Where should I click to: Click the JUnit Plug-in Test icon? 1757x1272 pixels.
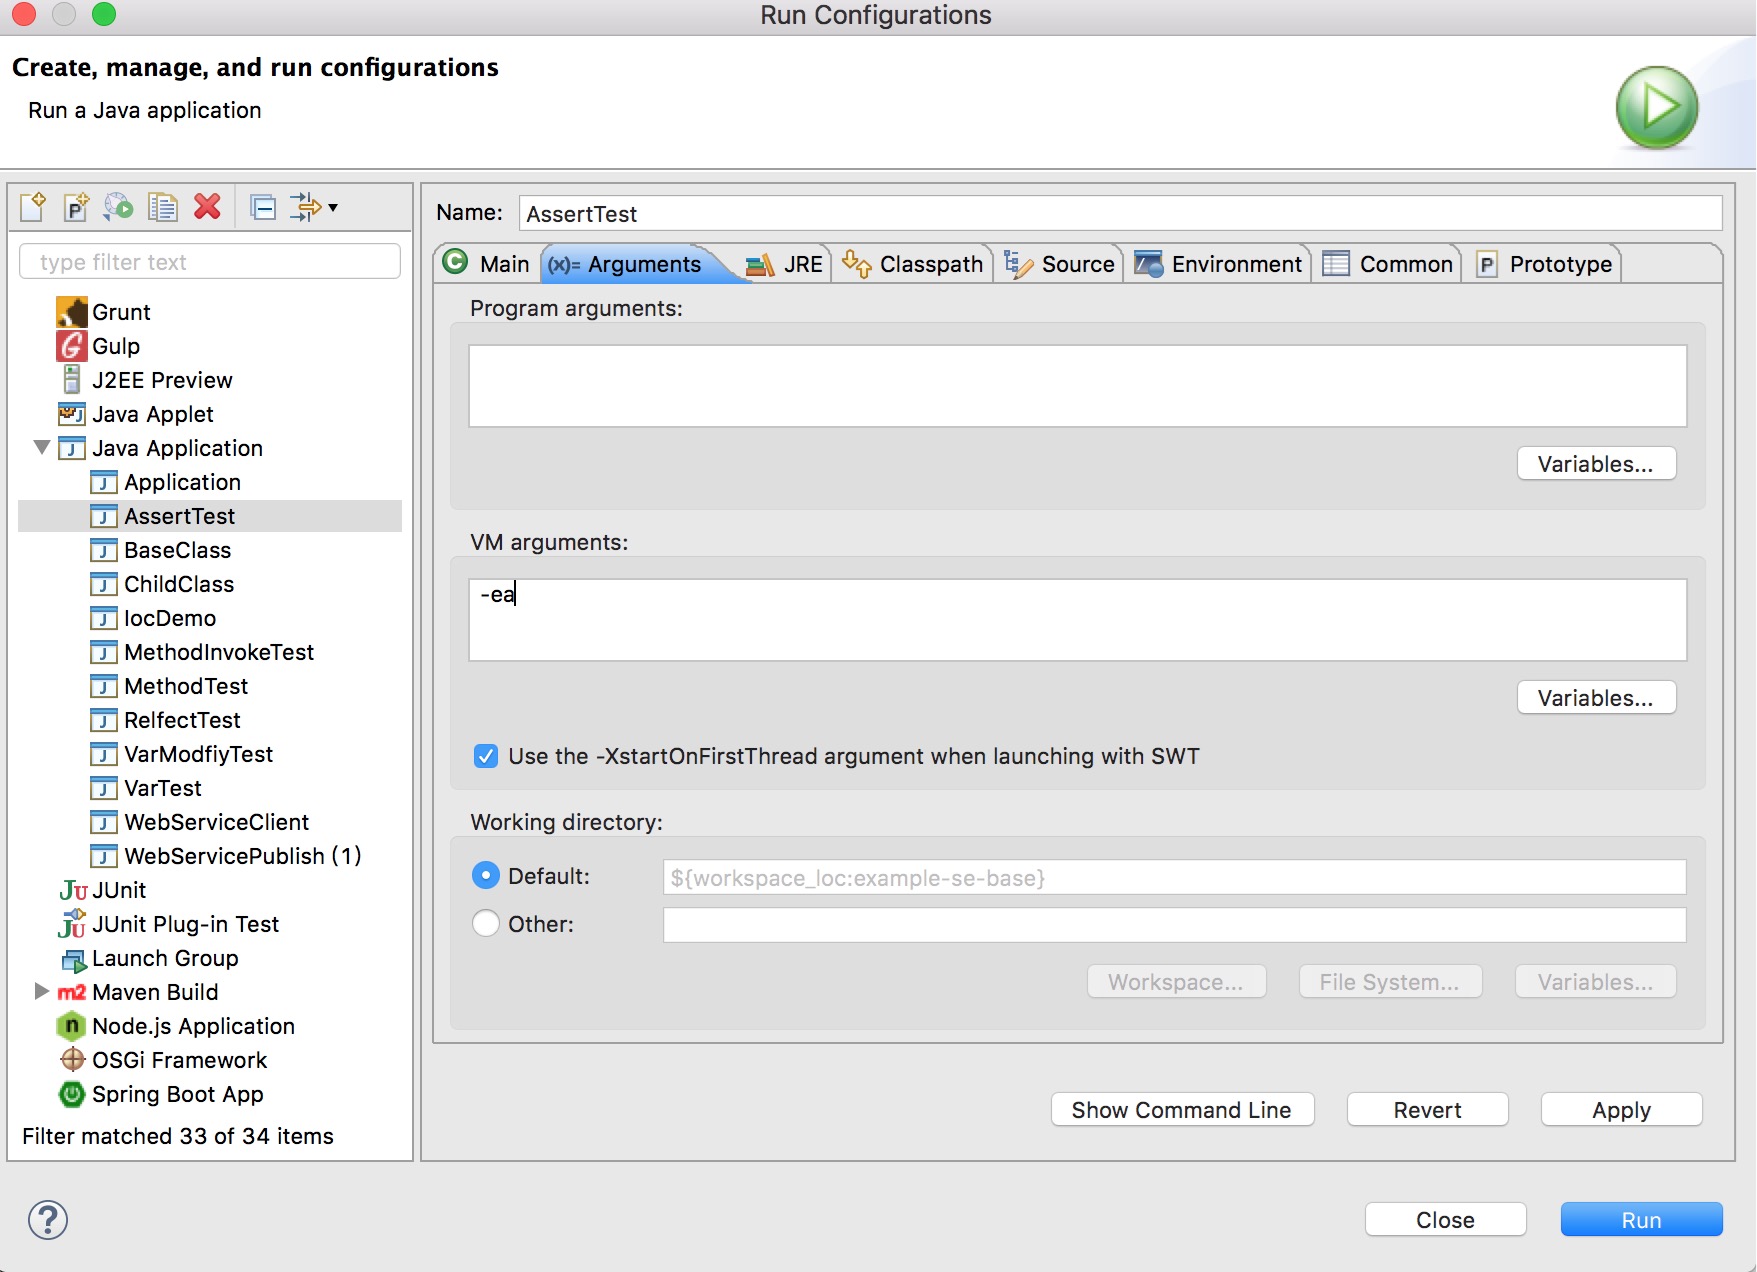click(x=72, y=924)
